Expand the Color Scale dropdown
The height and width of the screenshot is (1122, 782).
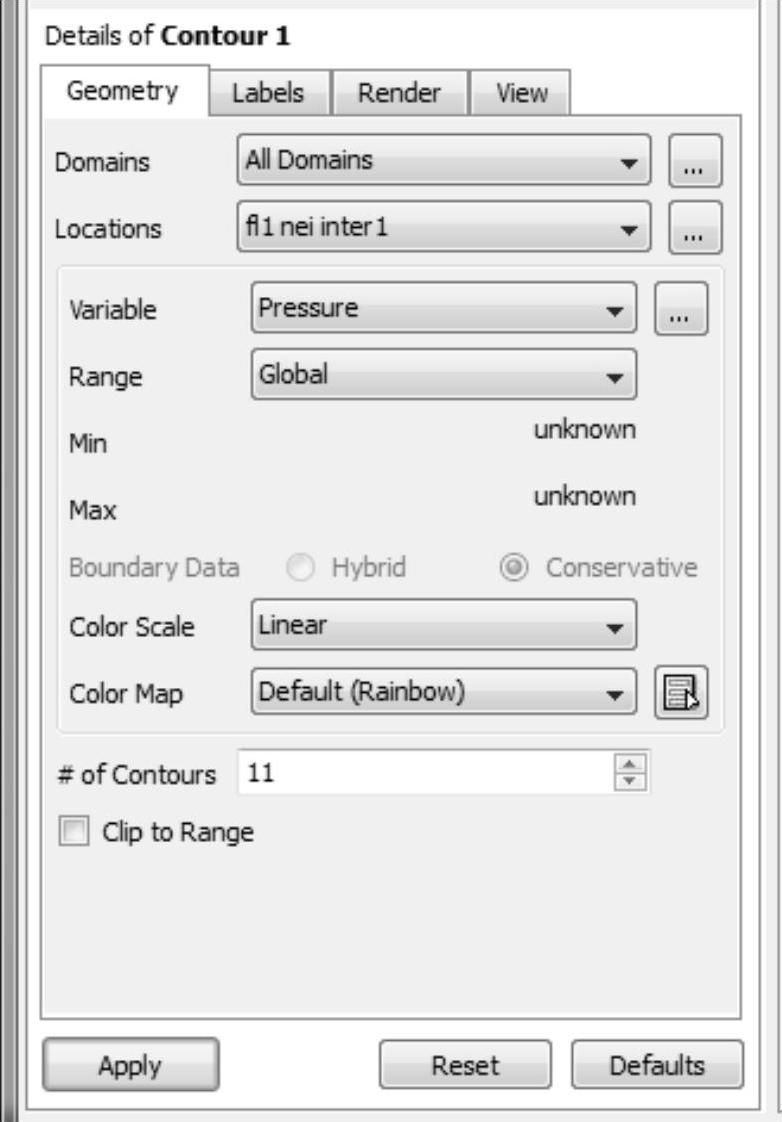443,626
